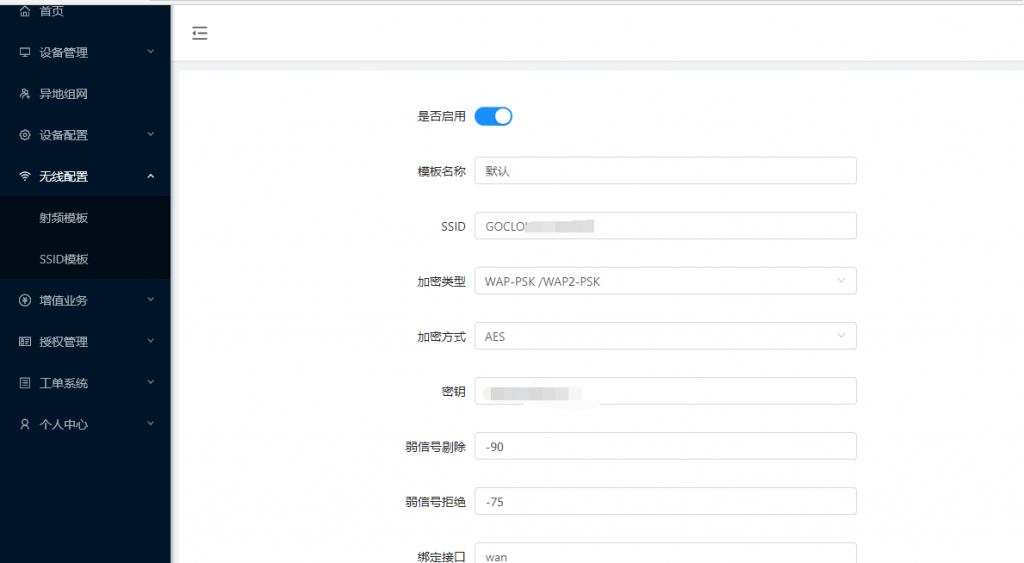Open the 加密类型 dropdown
1024x563 pixels.
pos(665,281)
